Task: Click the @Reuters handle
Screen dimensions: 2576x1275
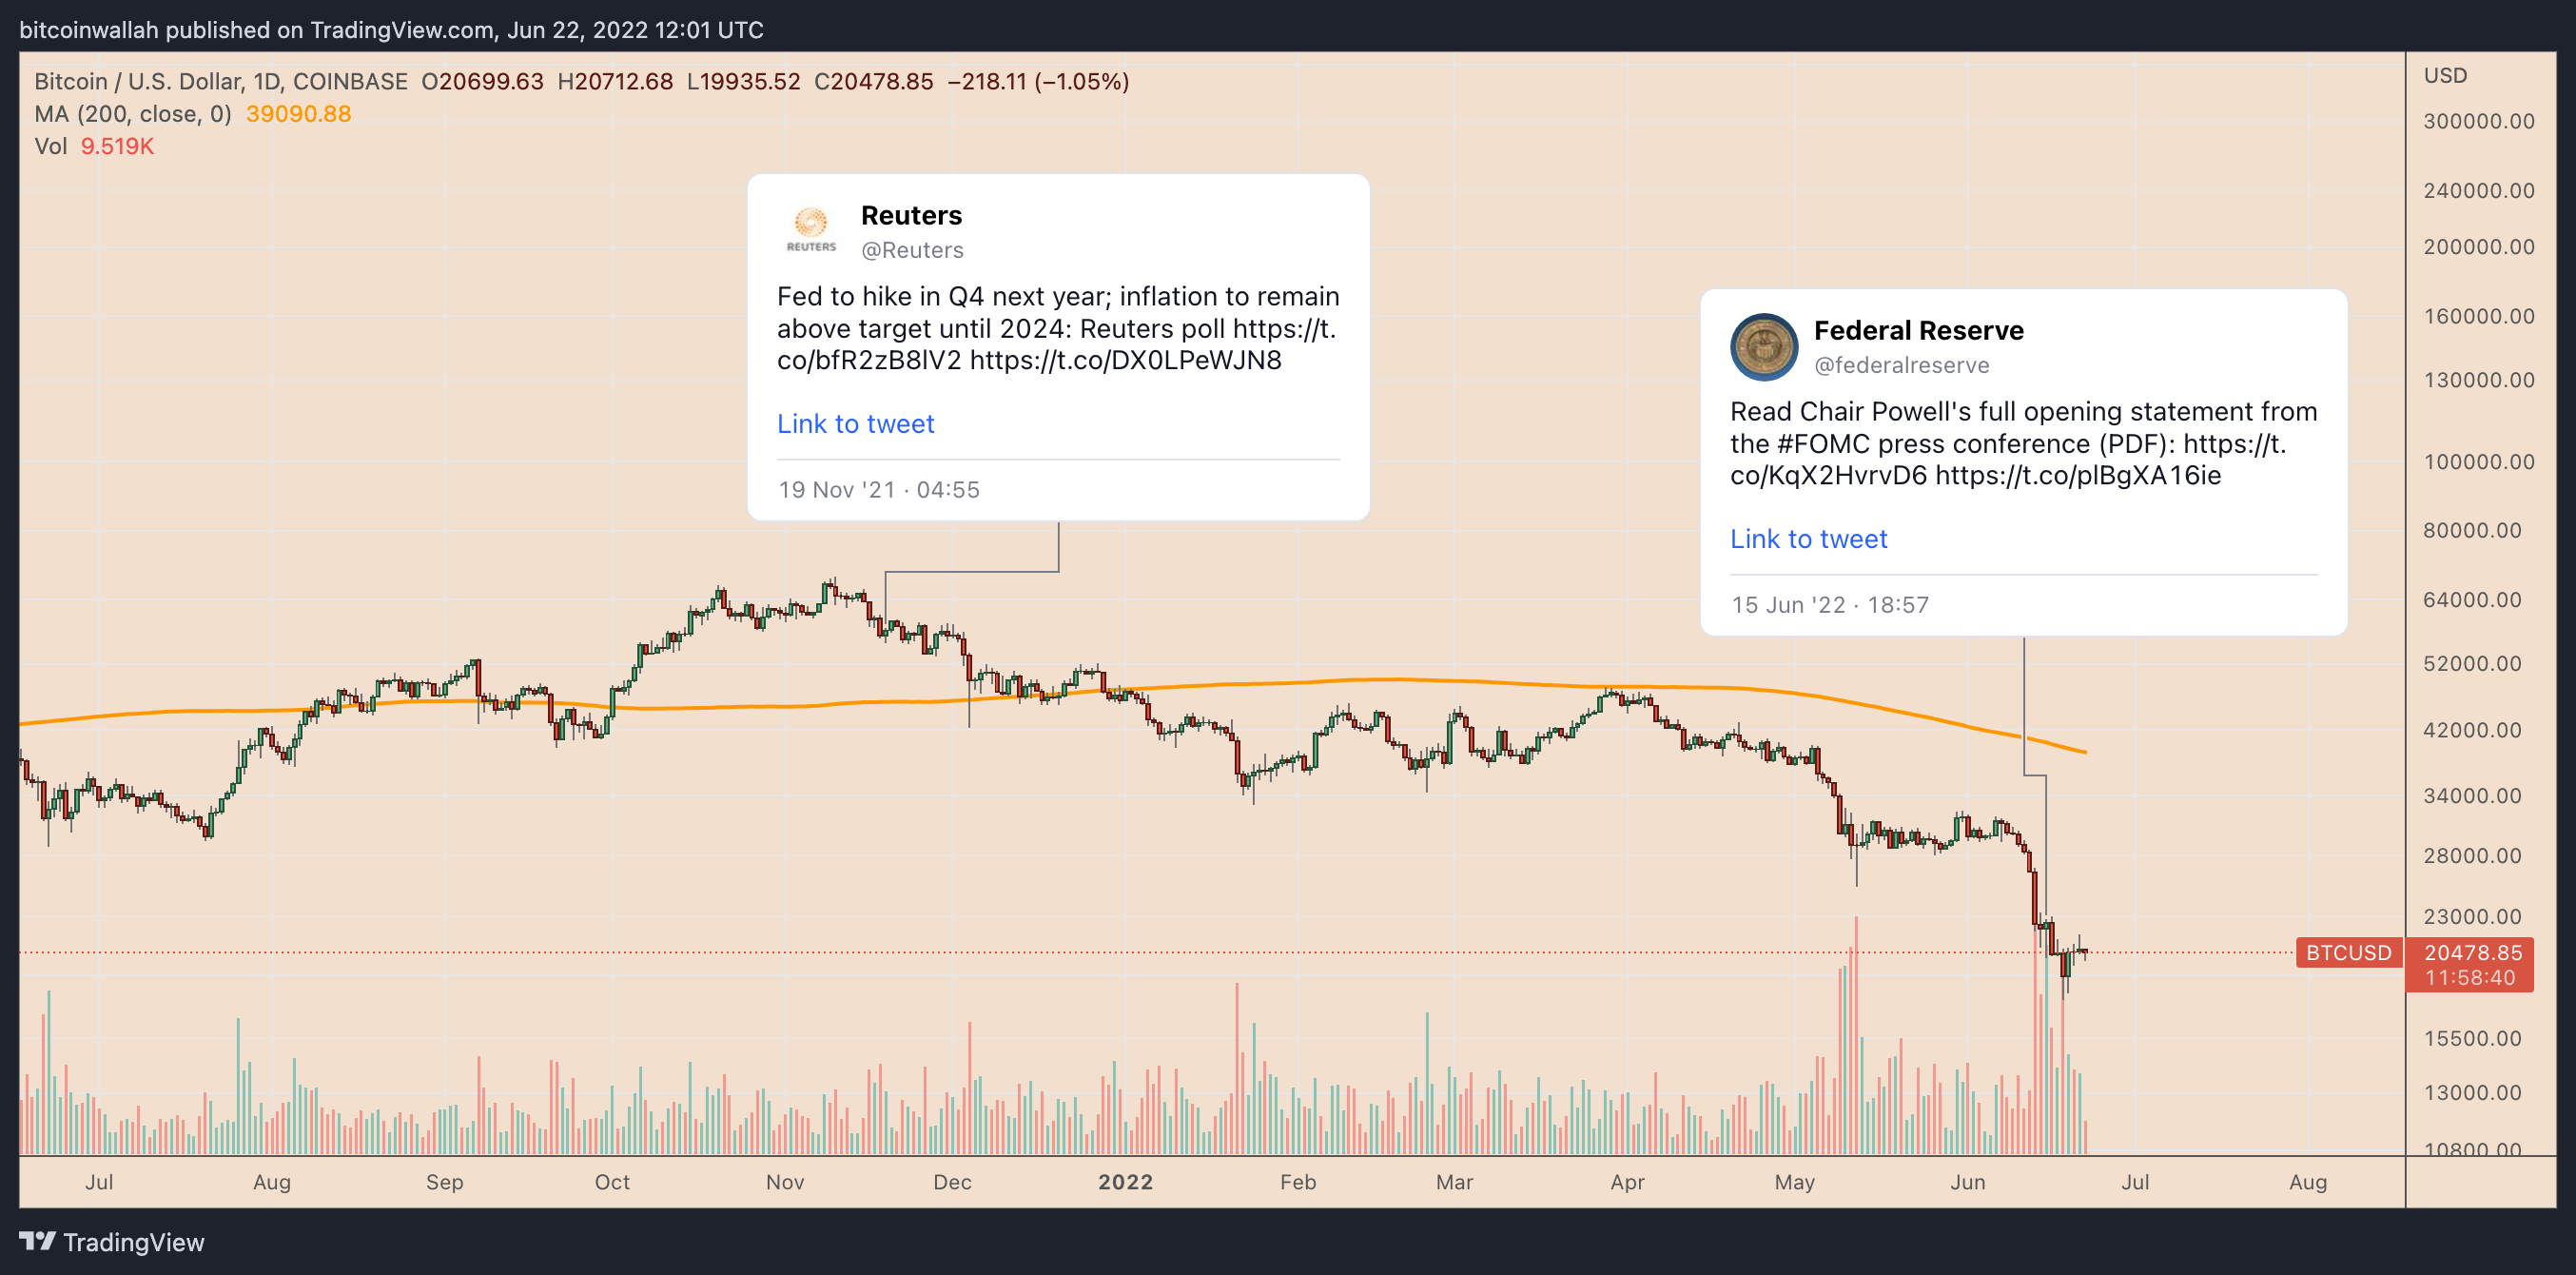Action: coord(912,250)
